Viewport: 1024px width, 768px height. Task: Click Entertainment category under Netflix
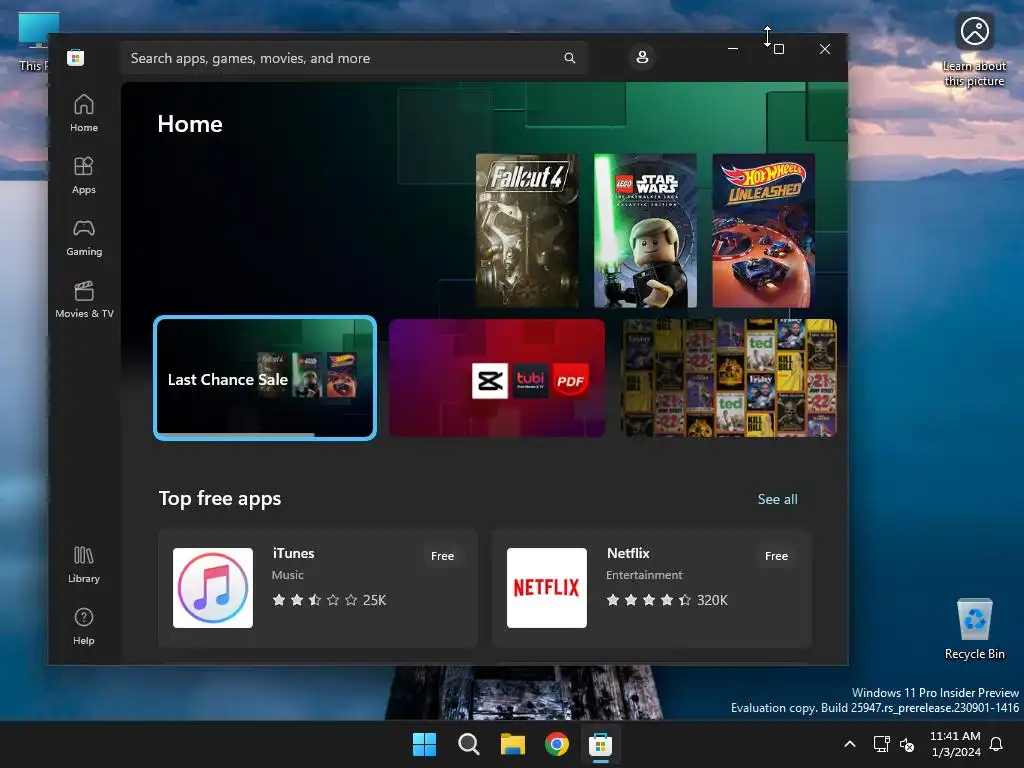click(x=644, y=575)
